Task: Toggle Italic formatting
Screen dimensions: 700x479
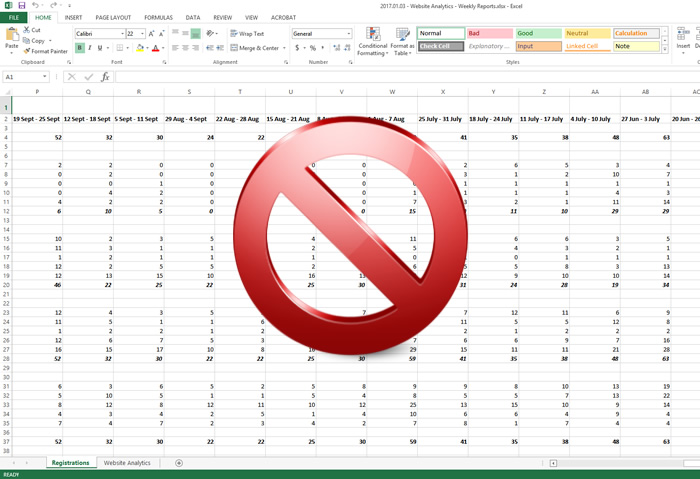Action: point(90,48)
